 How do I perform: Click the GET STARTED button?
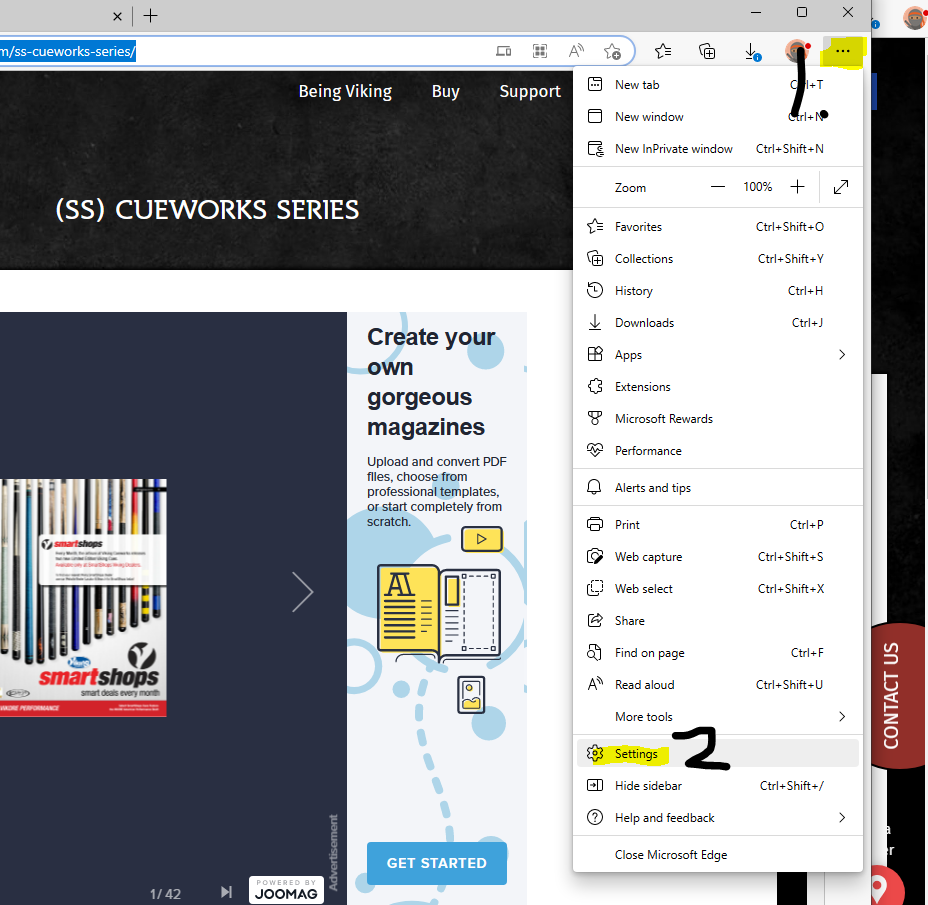click(436, 863)
